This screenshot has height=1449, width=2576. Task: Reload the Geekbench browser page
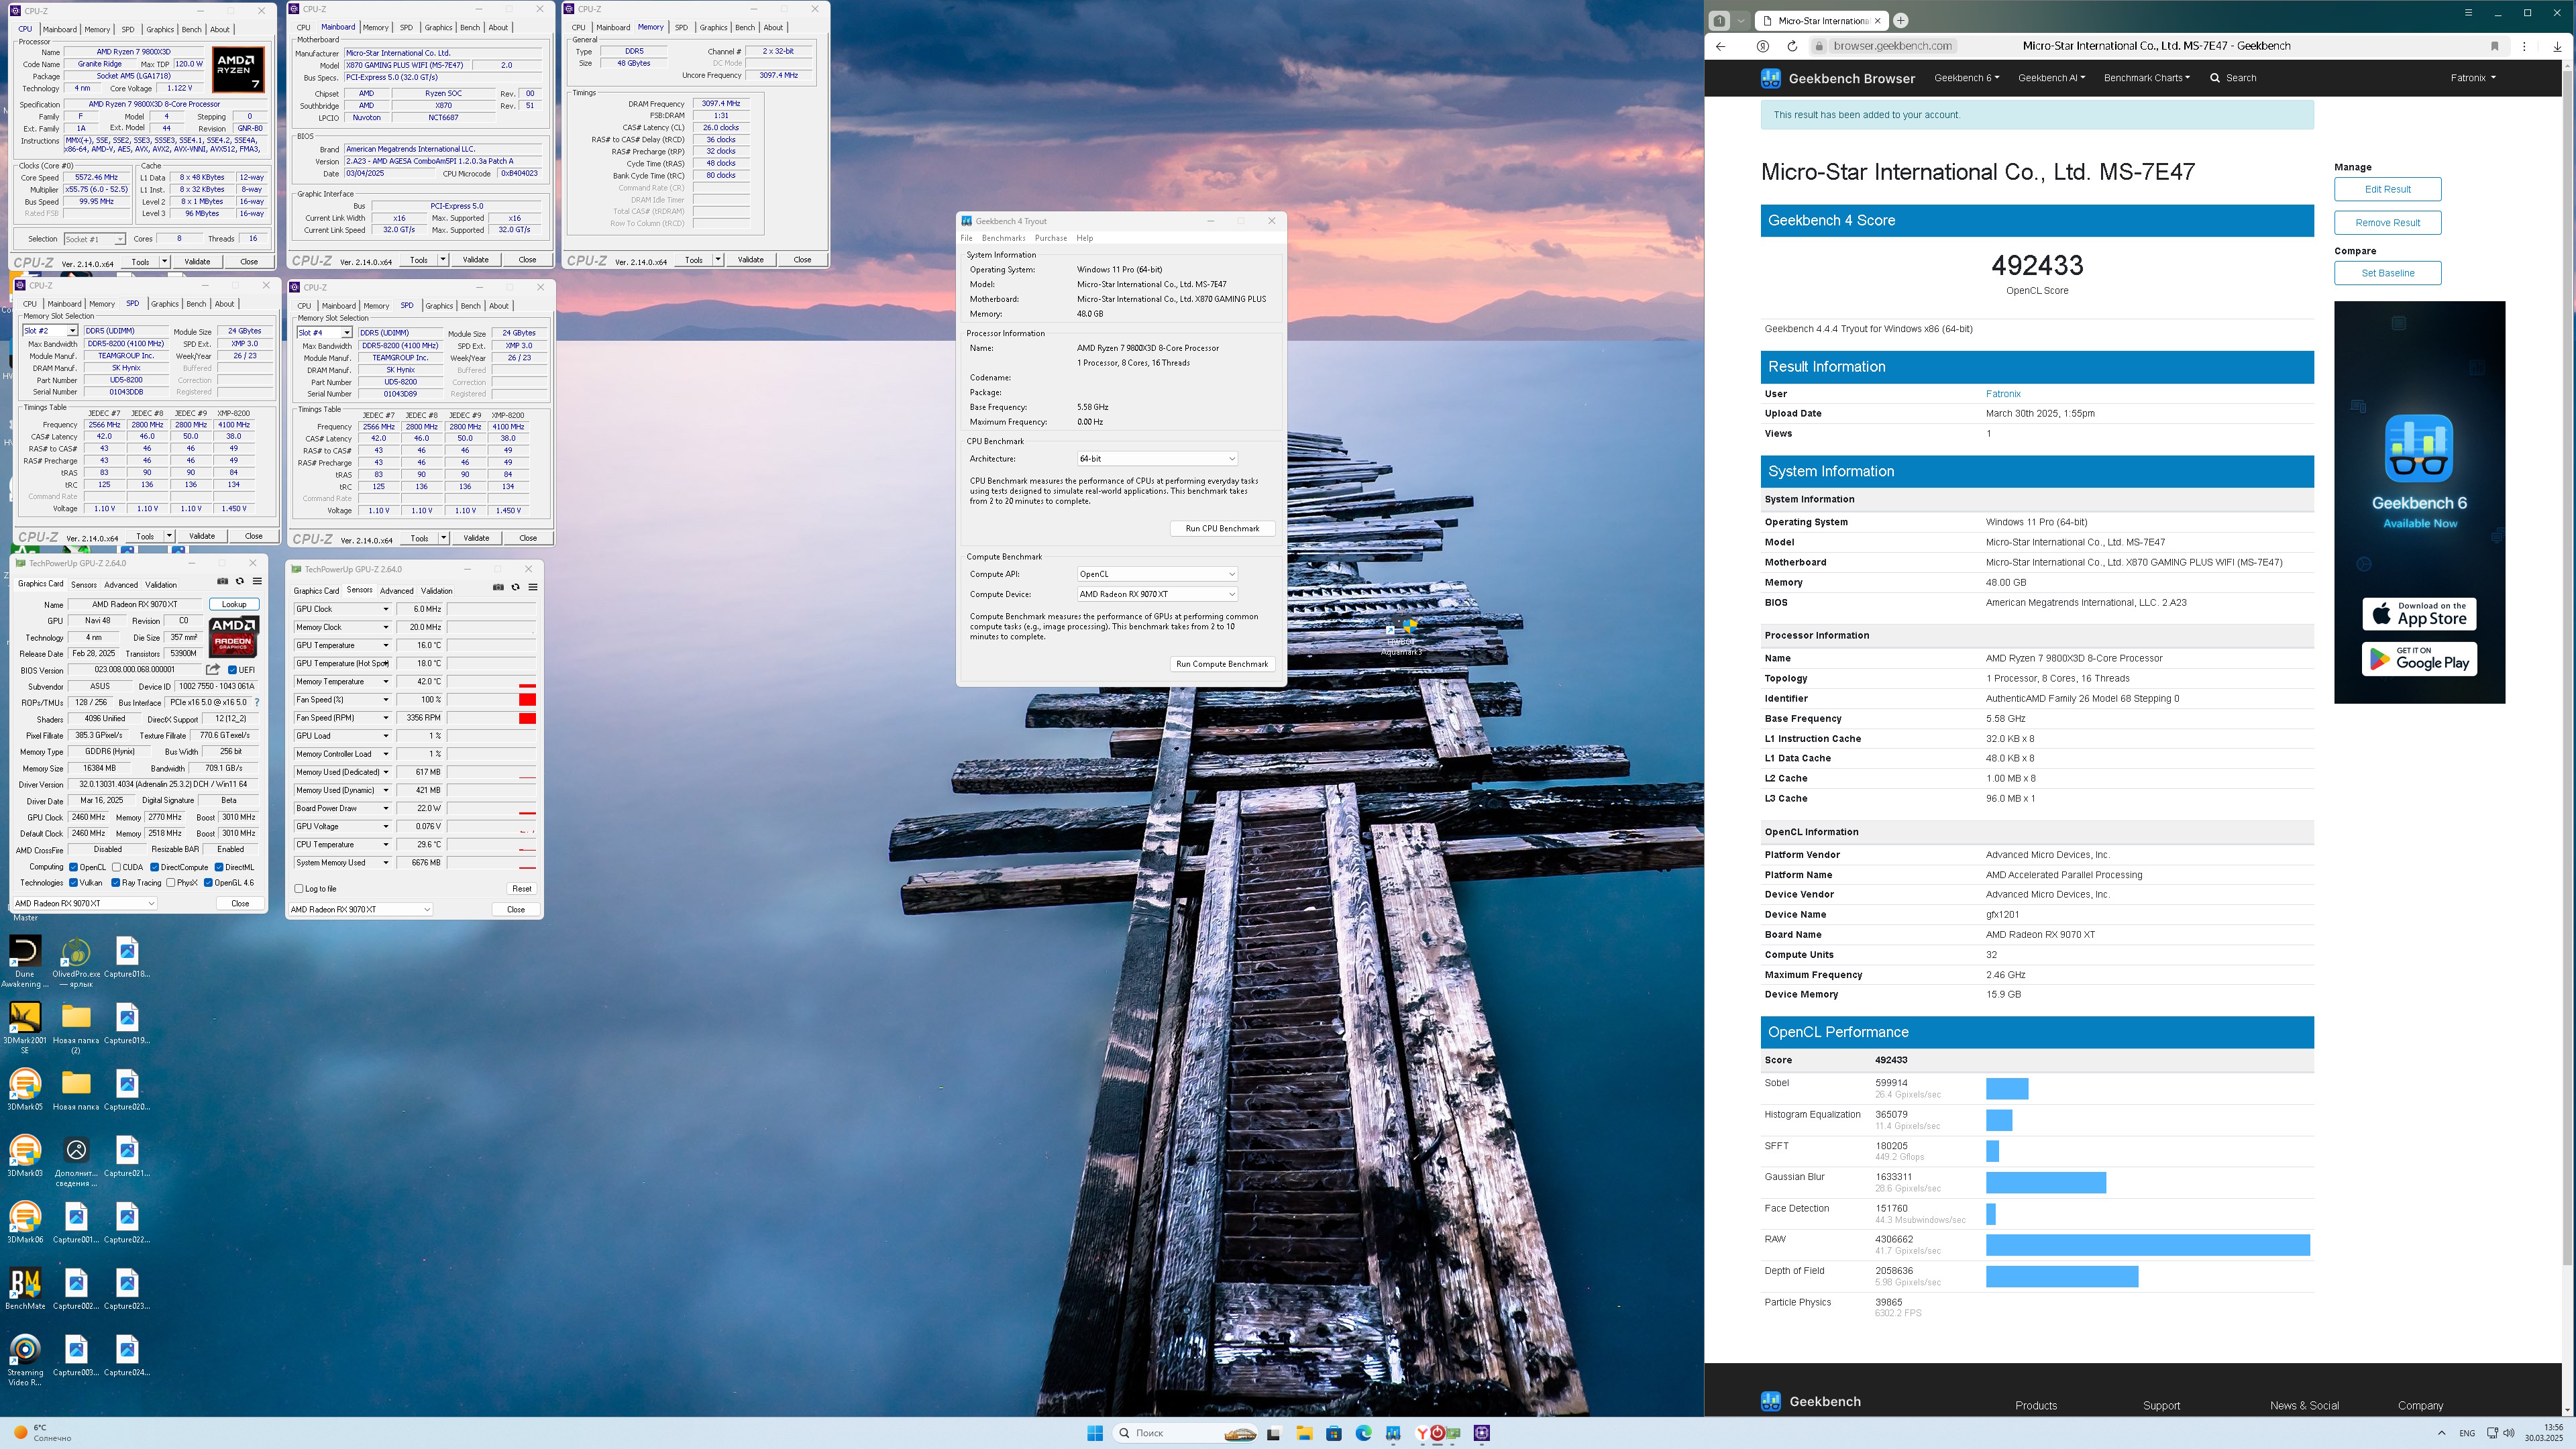pyautogui.click(x=1792, y=46)
